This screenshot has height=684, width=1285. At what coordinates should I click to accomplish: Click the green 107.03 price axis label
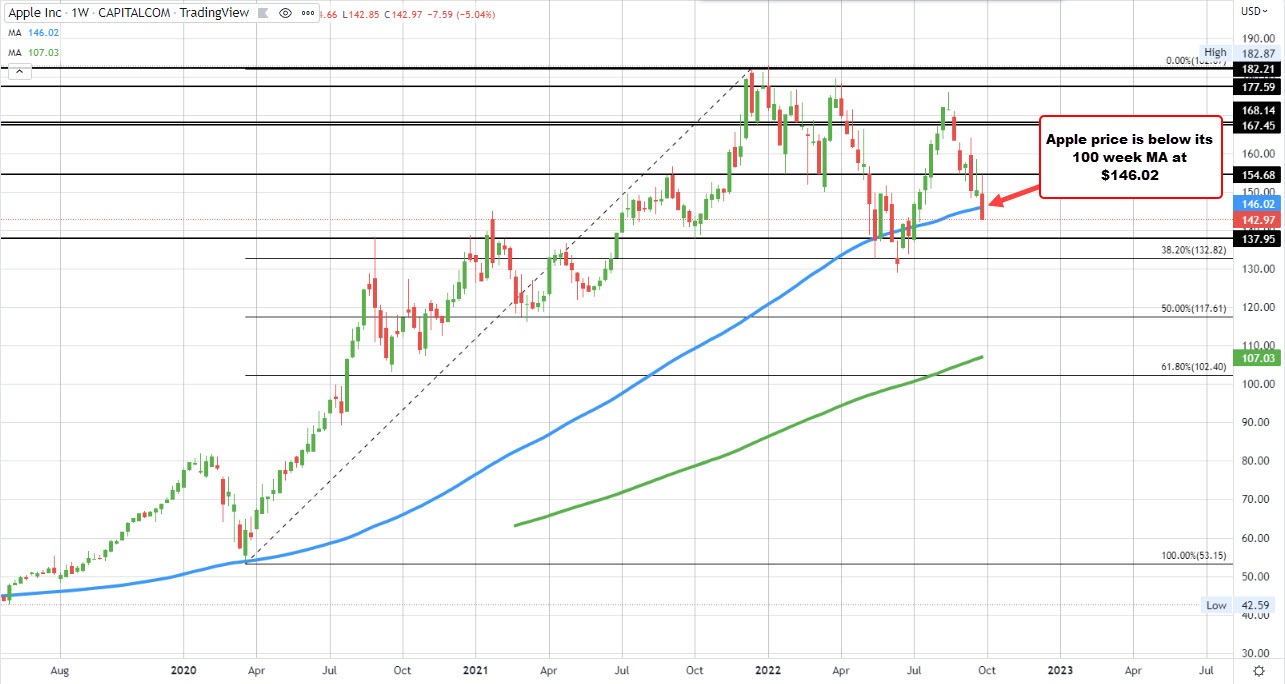[x=1256, y=357]
